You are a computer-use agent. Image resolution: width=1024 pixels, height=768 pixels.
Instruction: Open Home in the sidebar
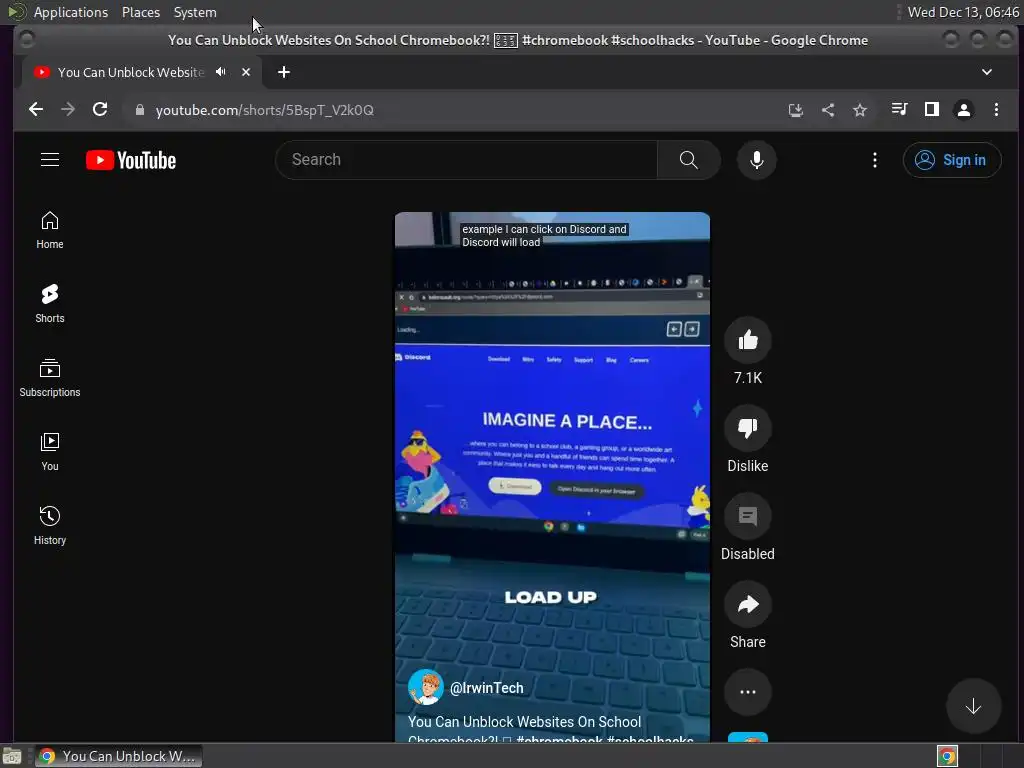click(x=50, y=230)
